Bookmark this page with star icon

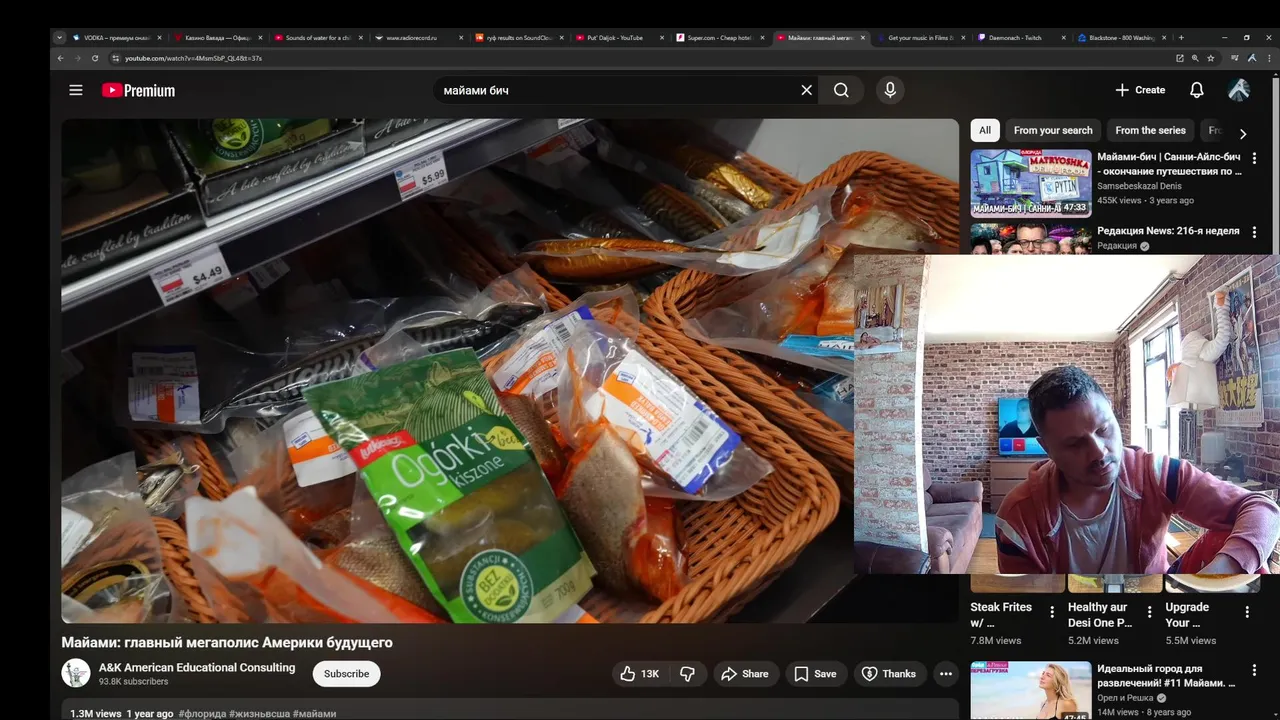pos(1210,58)
